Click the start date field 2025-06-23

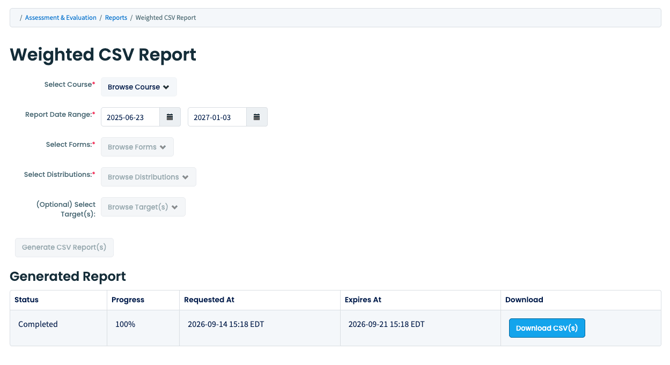coord(130,117)
